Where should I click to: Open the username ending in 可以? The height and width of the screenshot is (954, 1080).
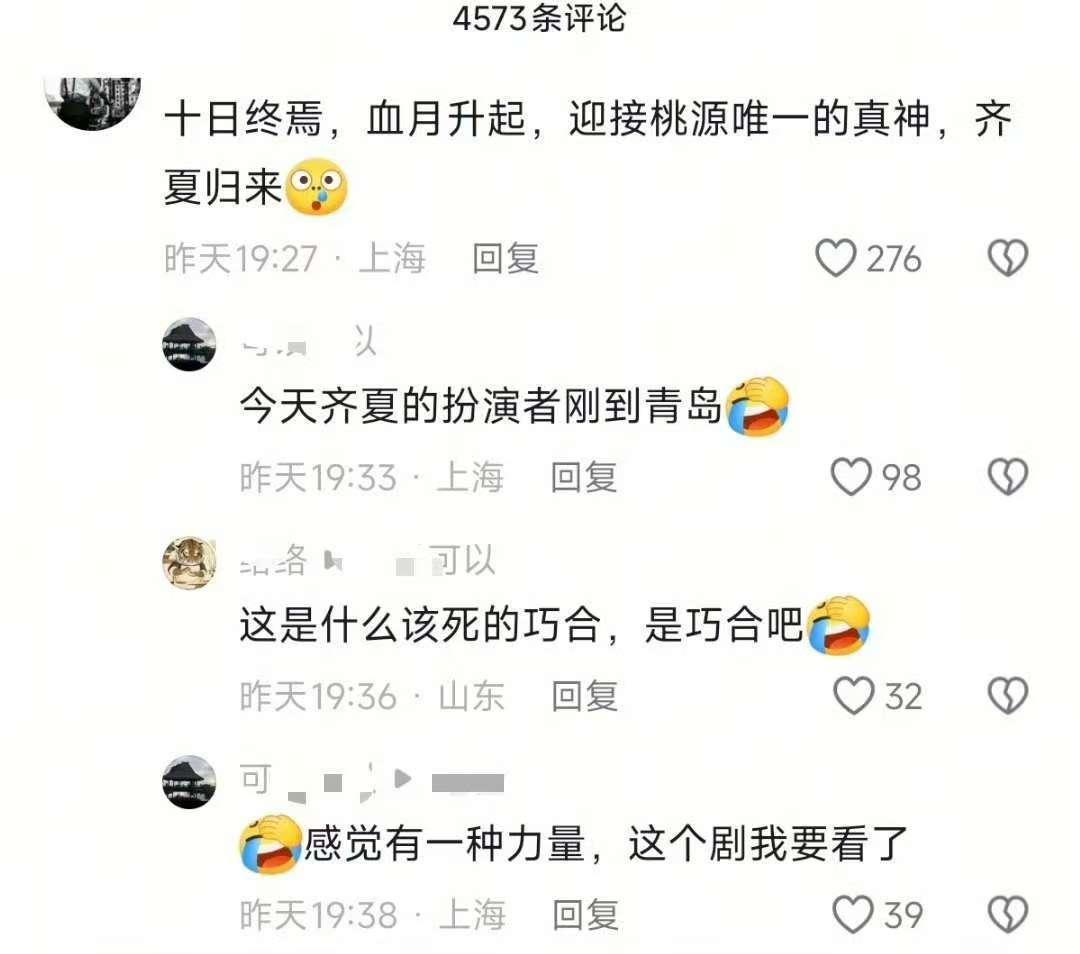[368, 559]
